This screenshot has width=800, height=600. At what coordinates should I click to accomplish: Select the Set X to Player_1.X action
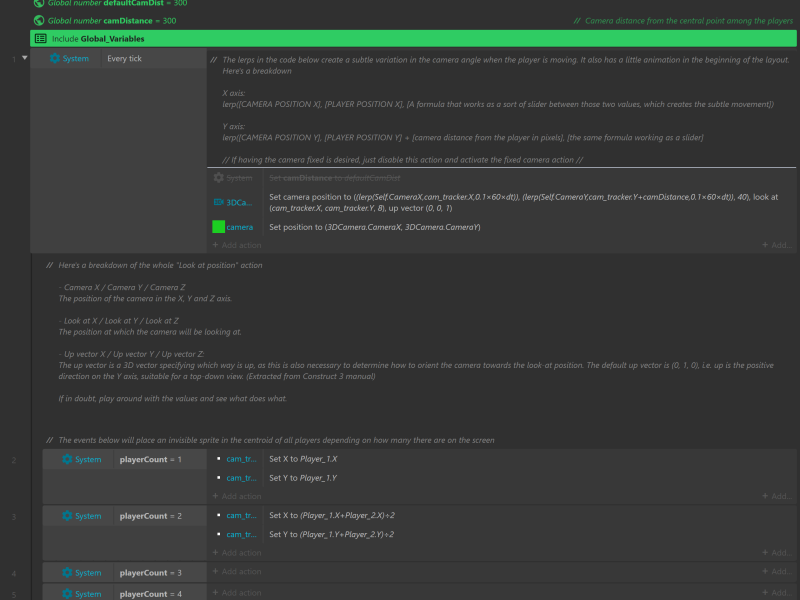[502, 459]
